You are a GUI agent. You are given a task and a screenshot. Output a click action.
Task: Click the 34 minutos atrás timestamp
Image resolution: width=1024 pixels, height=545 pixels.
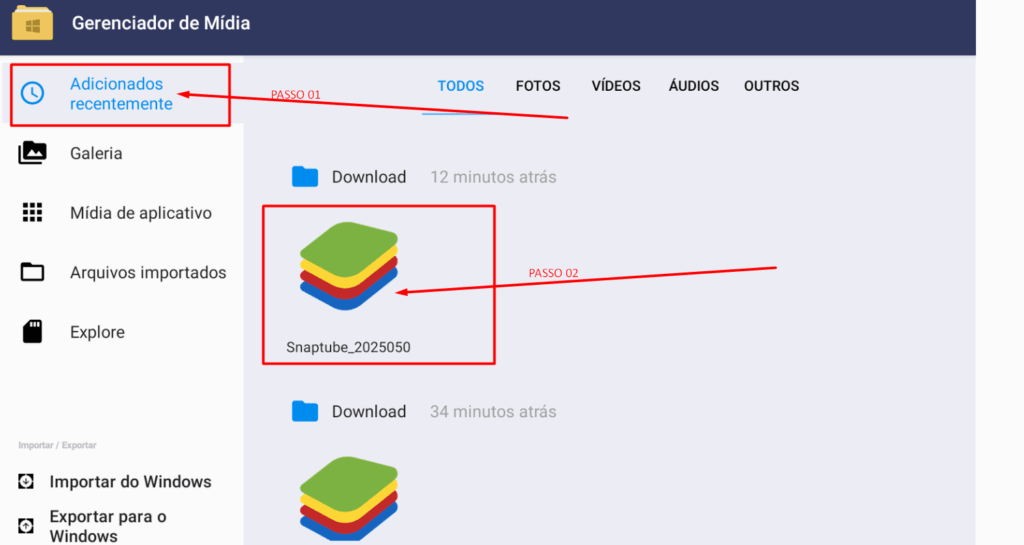[x=493, y=412]
